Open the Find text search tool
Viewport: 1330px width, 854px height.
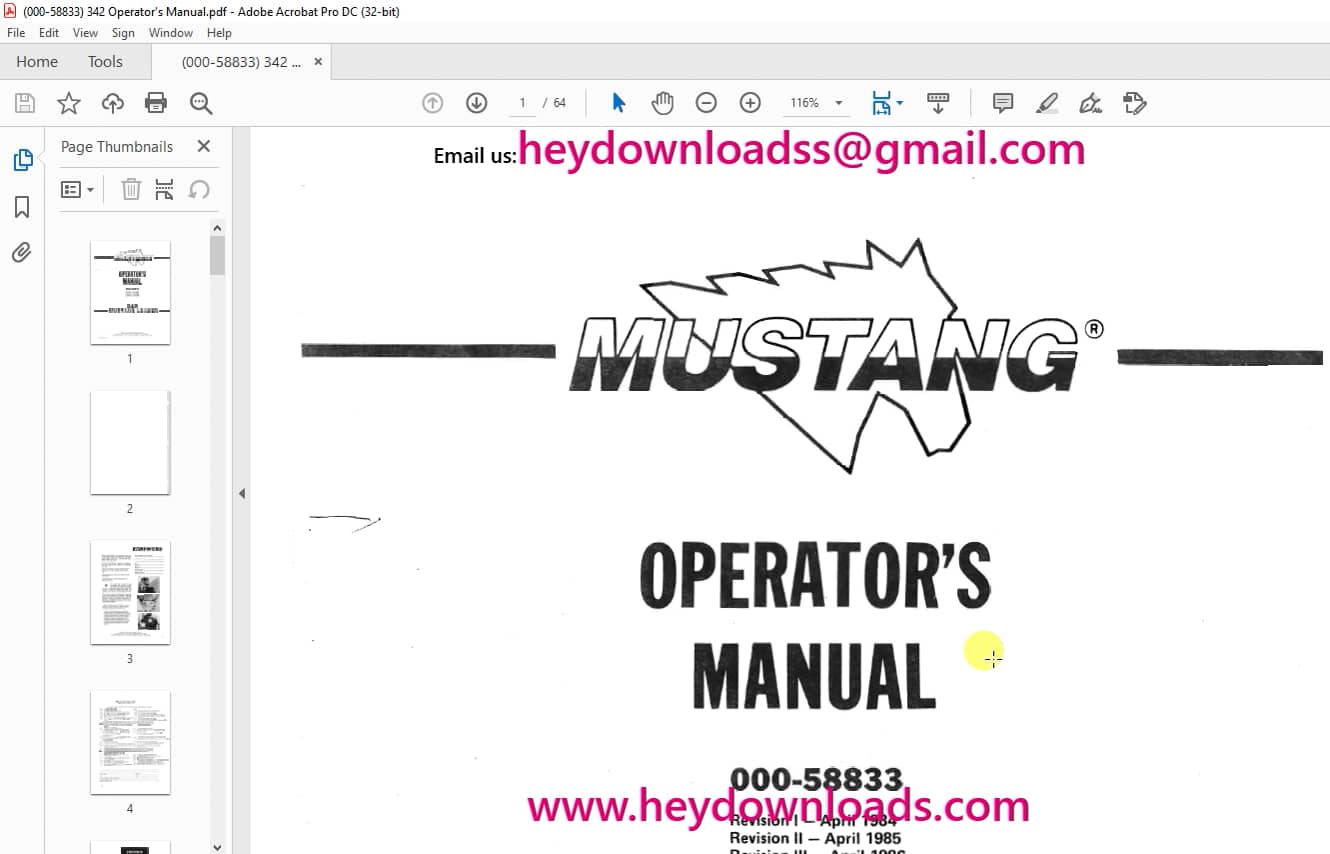pos(201,103)
